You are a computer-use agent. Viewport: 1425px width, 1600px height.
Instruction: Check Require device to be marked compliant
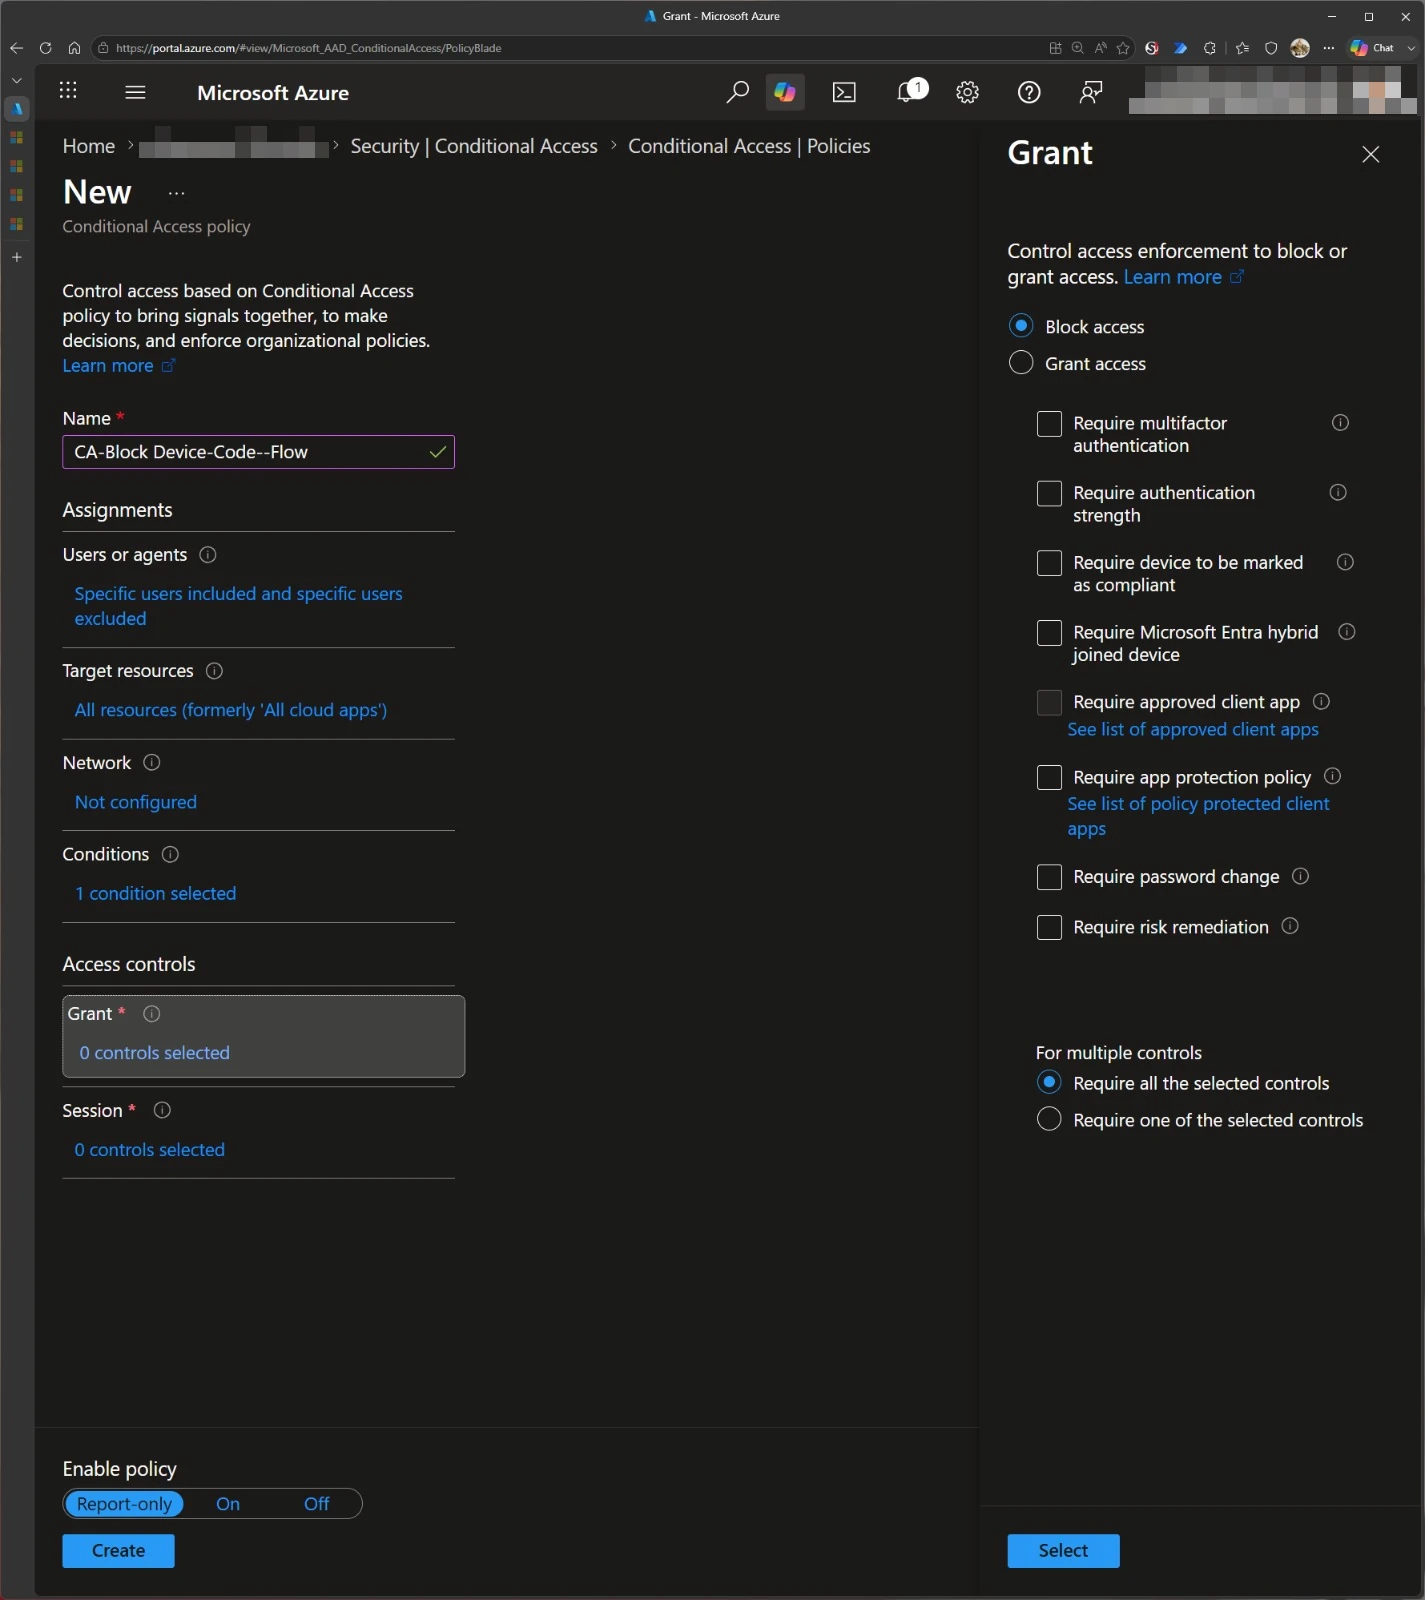tap(1049, 563)
